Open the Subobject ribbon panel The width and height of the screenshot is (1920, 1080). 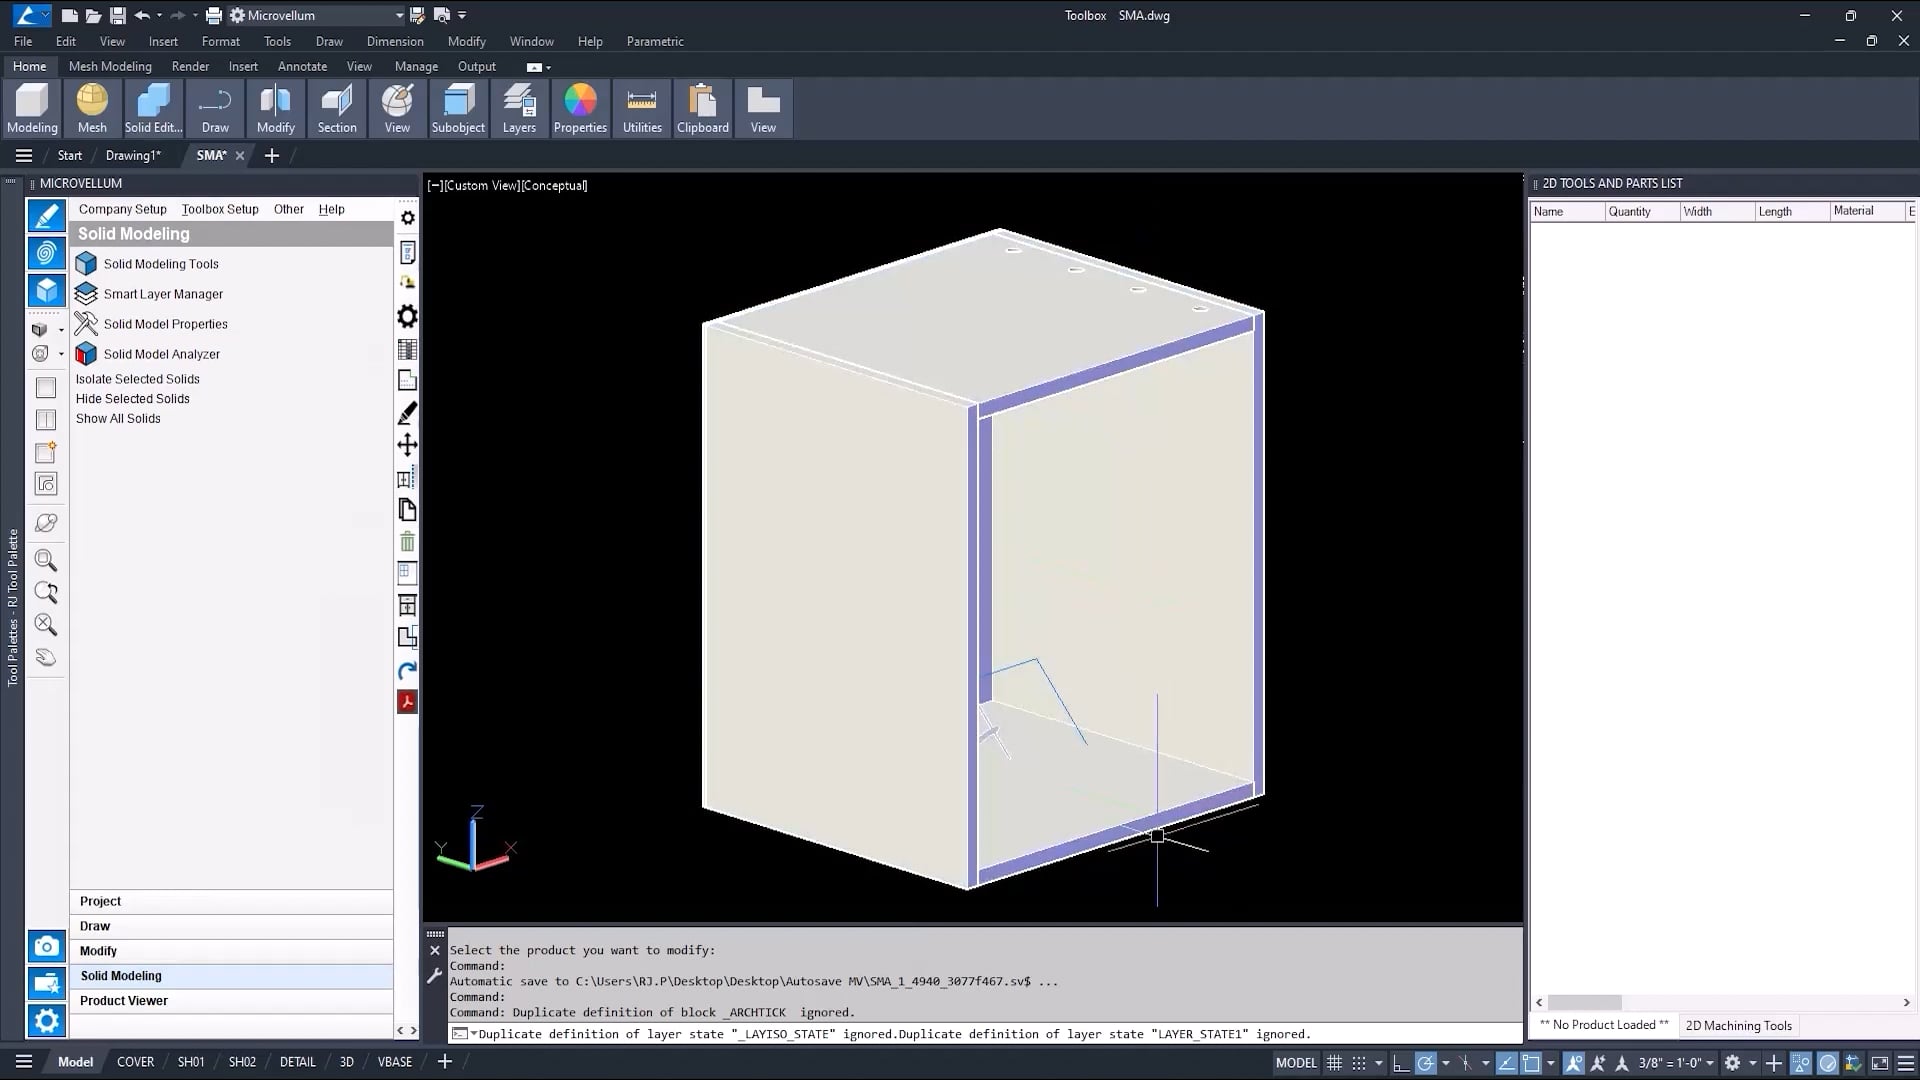click(x=458, y=108)
